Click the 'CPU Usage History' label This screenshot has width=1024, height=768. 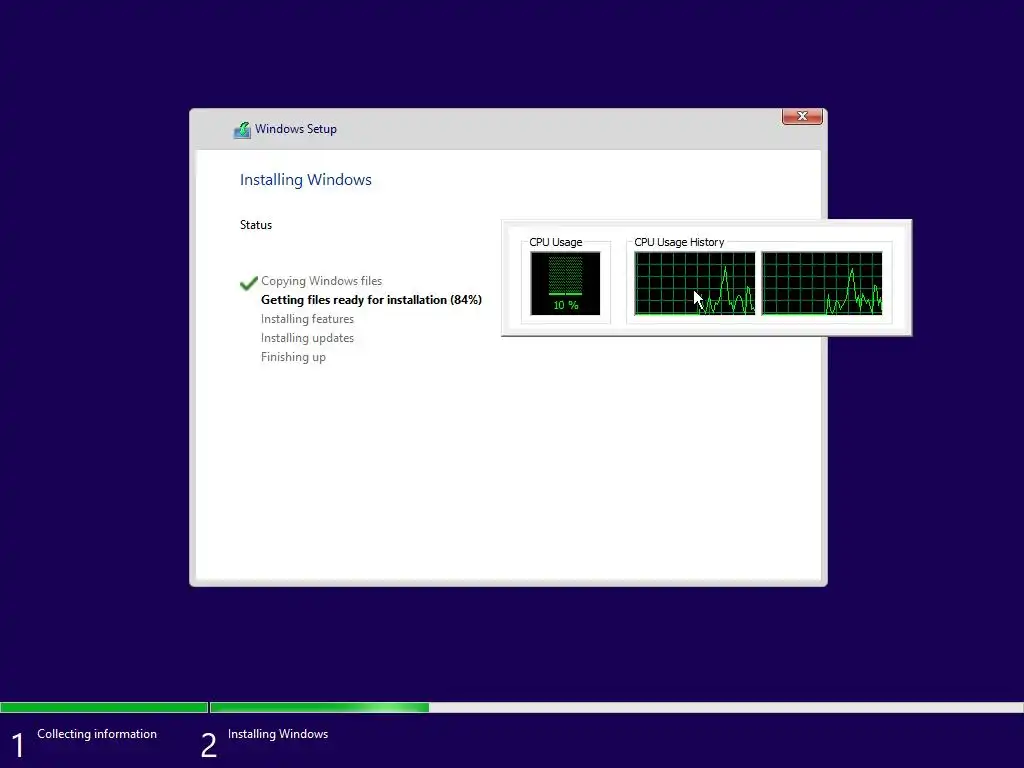point(679,242)
